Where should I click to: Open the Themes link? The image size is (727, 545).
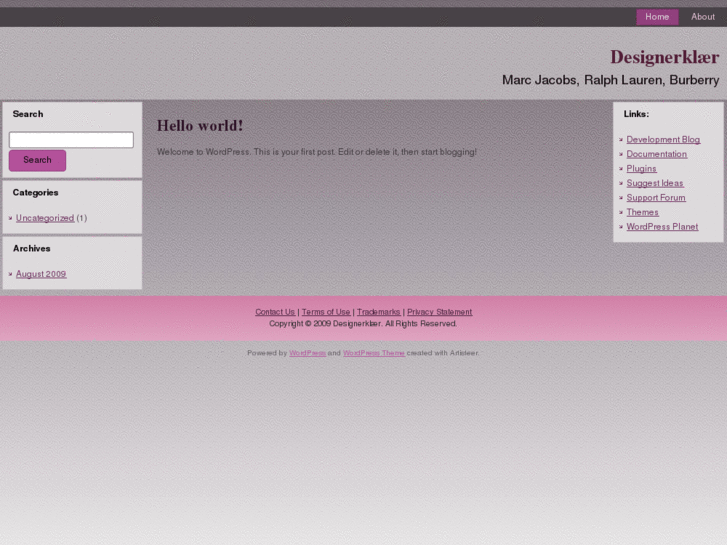(x=643, y=212)
